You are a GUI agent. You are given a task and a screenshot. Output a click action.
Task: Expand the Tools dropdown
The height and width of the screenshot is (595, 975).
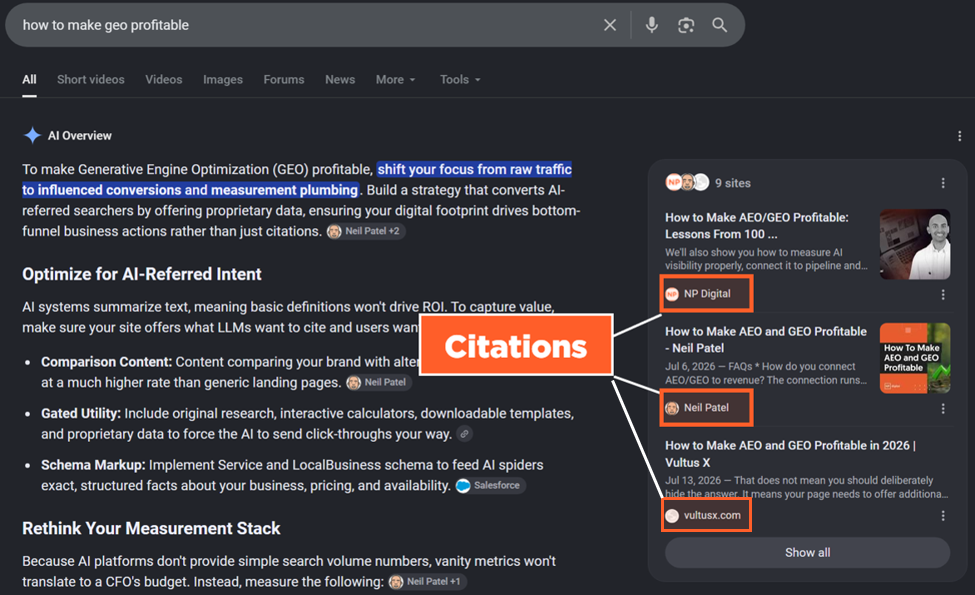[x=460, y=80]
